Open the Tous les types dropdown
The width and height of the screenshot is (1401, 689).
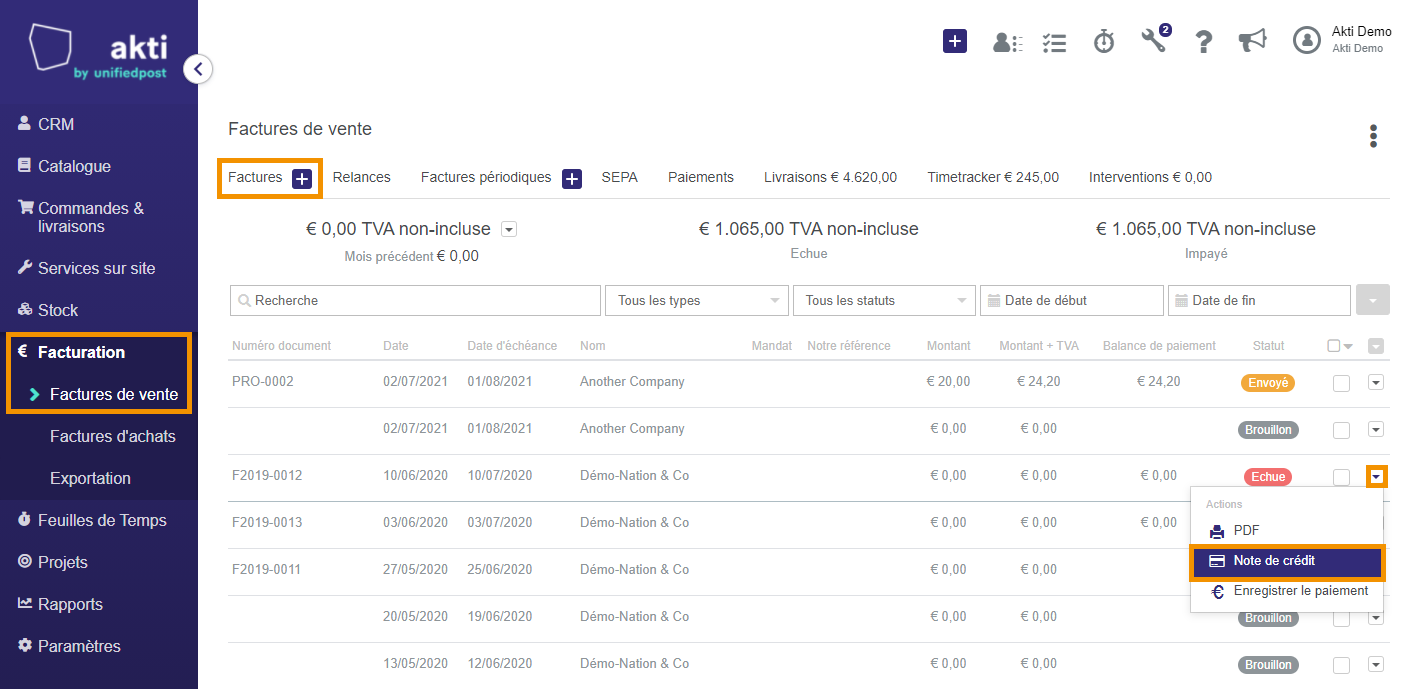coord(696,300)
